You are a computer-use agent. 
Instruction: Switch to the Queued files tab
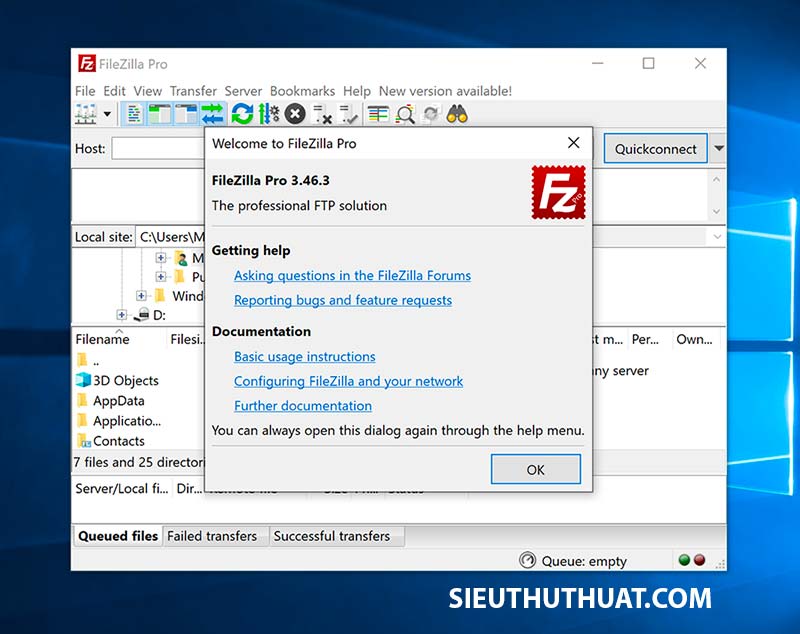(118, 536)
